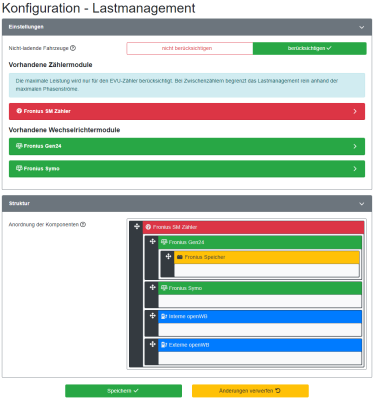The height and width of the screenshot is (400, 374).
Task: Click Fronius SM Zähler module label text
Action: (x=47, y=111)
